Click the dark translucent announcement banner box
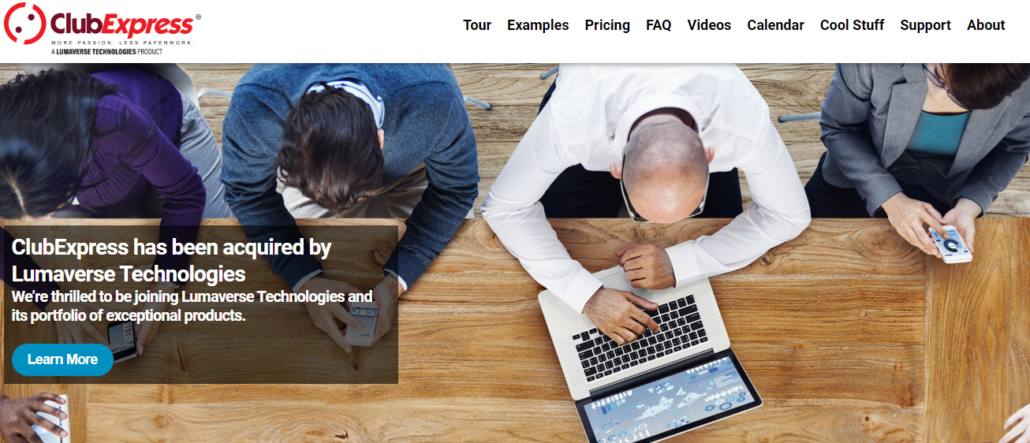Image resolution: width=1030 pixels, height=443 pixels. coord(201,304)
